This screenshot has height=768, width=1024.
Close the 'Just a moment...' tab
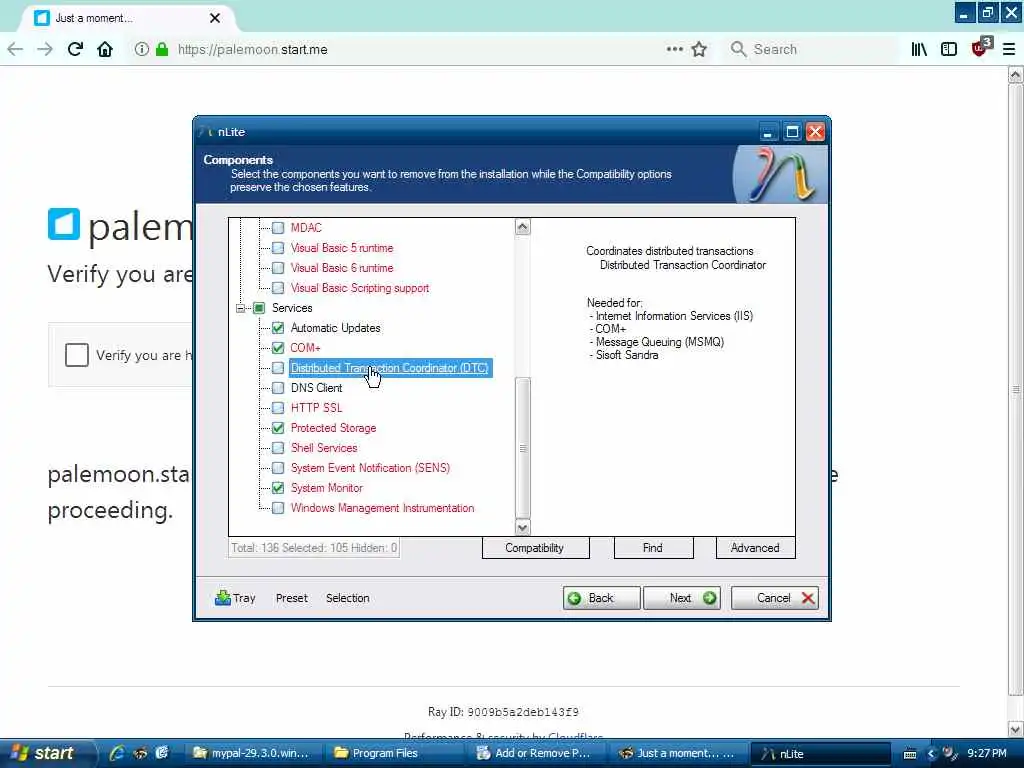click(215, 18)
